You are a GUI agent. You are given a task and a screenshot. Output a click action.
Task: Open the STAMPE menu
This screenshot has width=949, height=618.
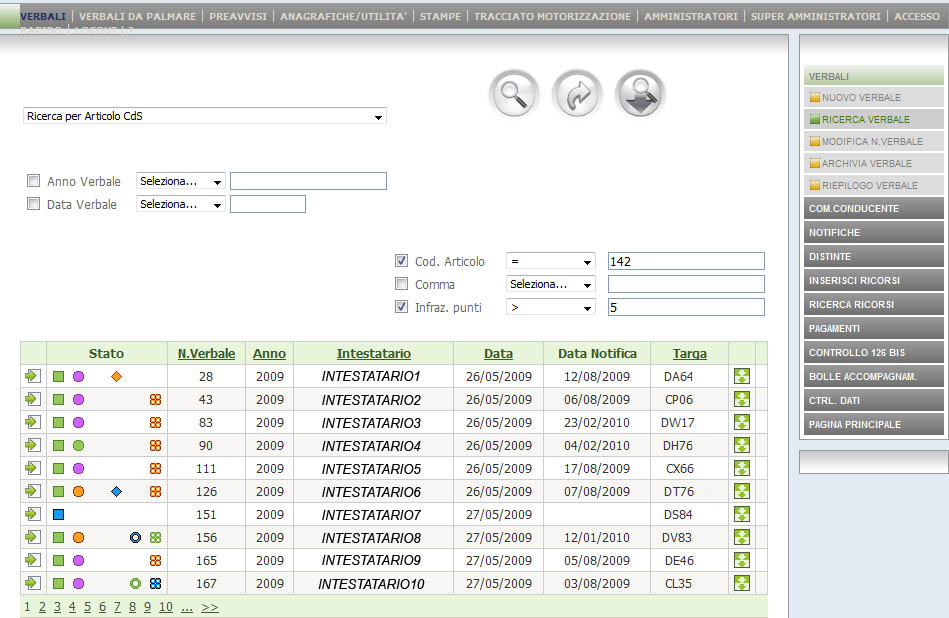pos(440,16)
